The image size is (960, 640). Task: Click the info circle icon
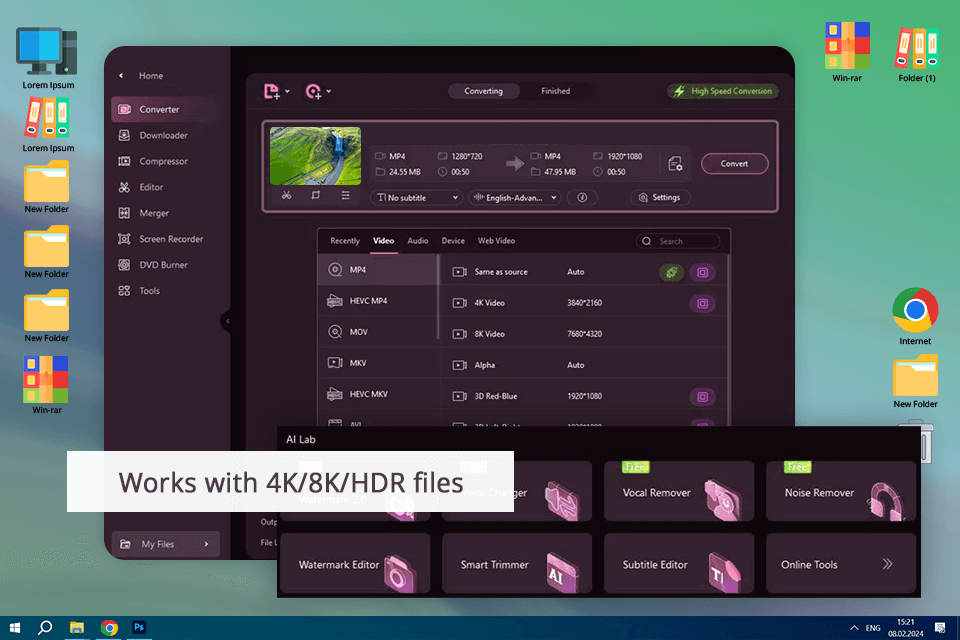[582, 198]
